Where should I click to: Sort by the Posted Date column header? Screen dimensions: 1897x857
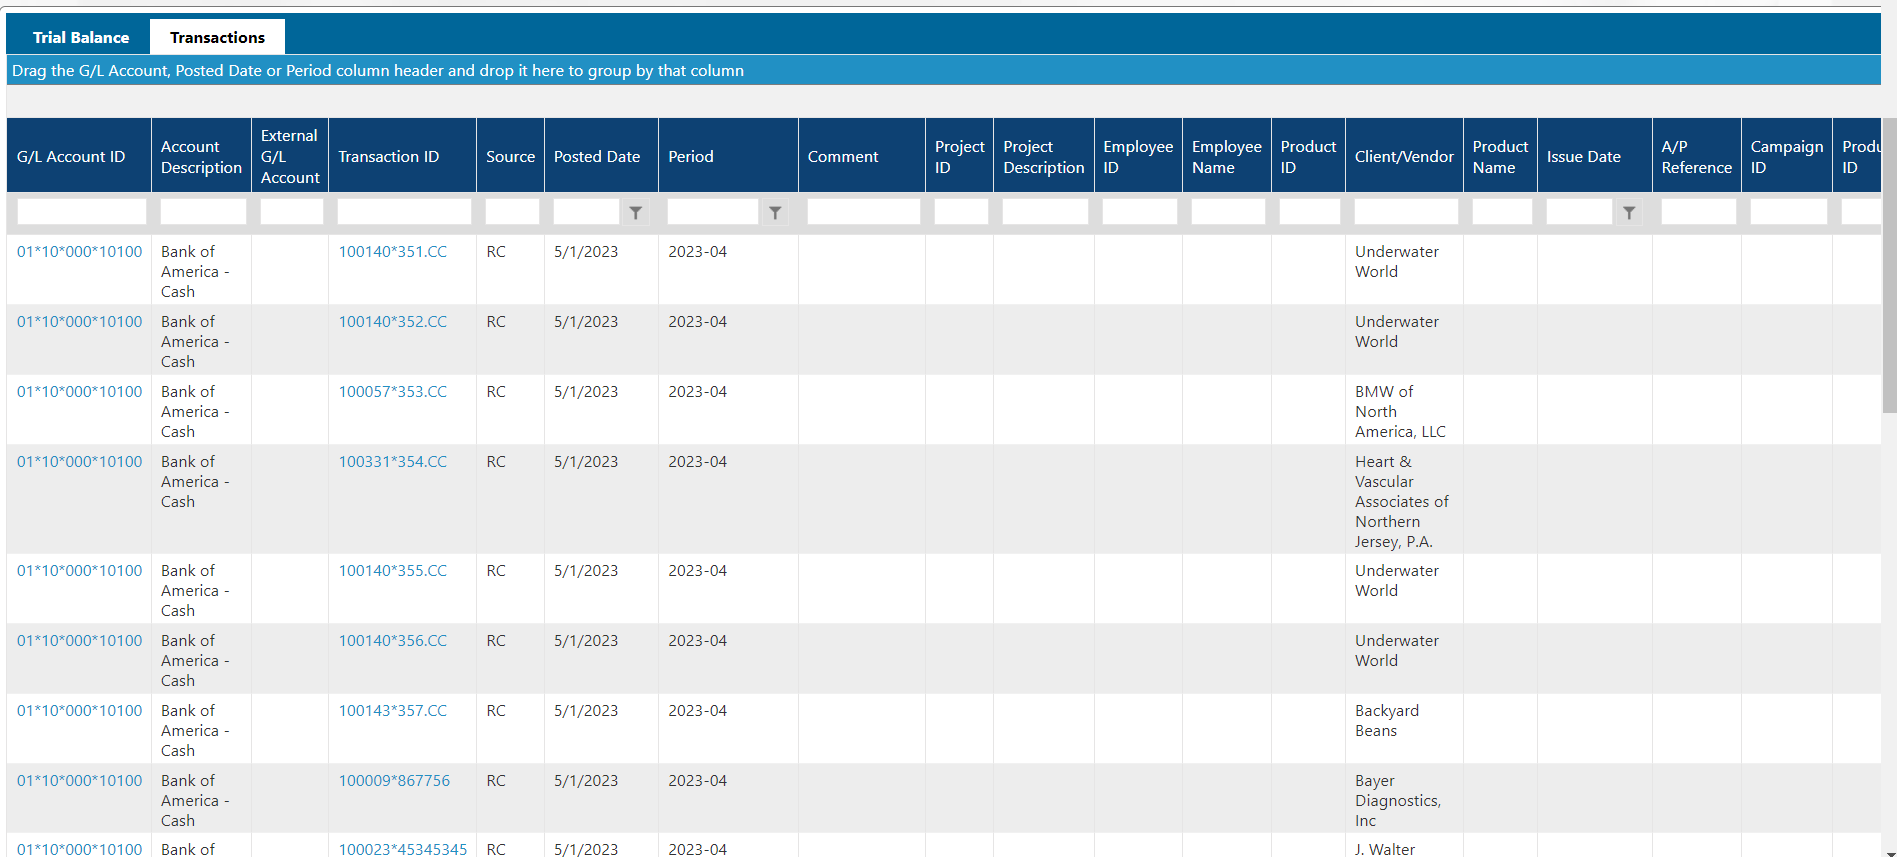[x=597, y=157]
